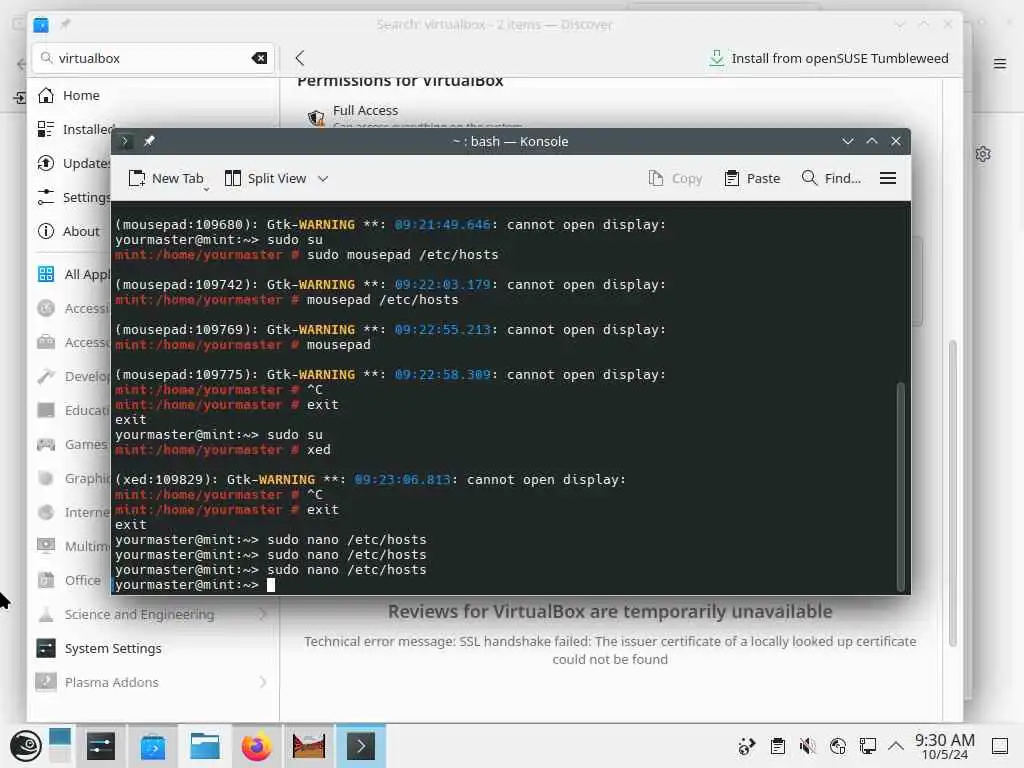Click the Discover page scrollbar
The width and height of the screenshot is (1024, 768).
coord(953,493)
